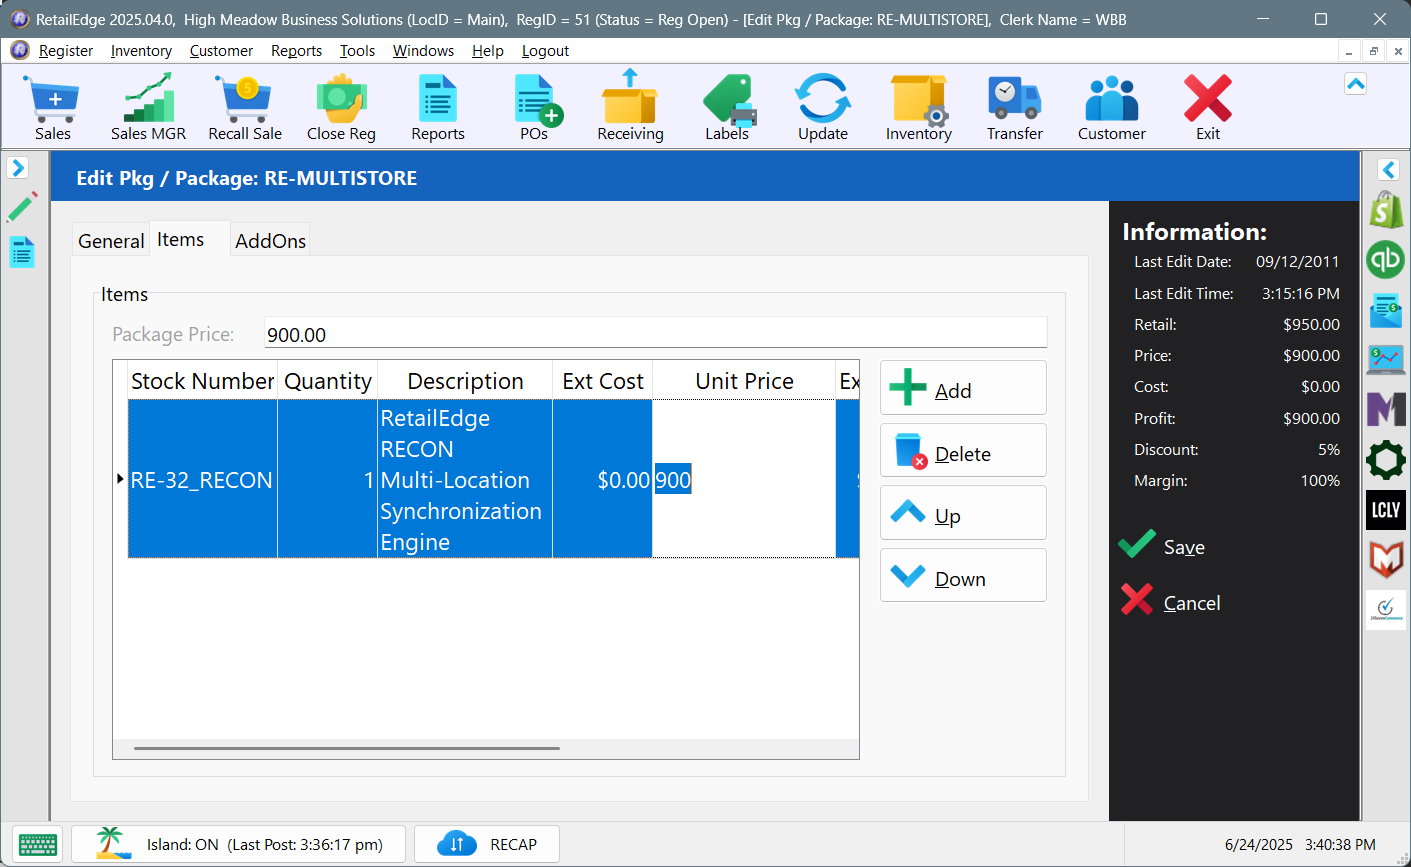Open the Customer menu
The height and width of the screenshot is (867, 1411).
tap(221, 51)
